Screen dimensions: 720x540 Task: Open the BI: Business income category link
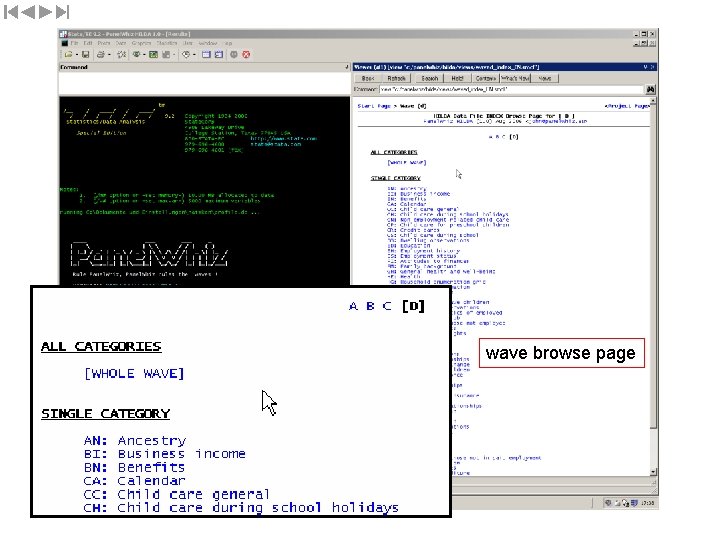tap(419, 194)
